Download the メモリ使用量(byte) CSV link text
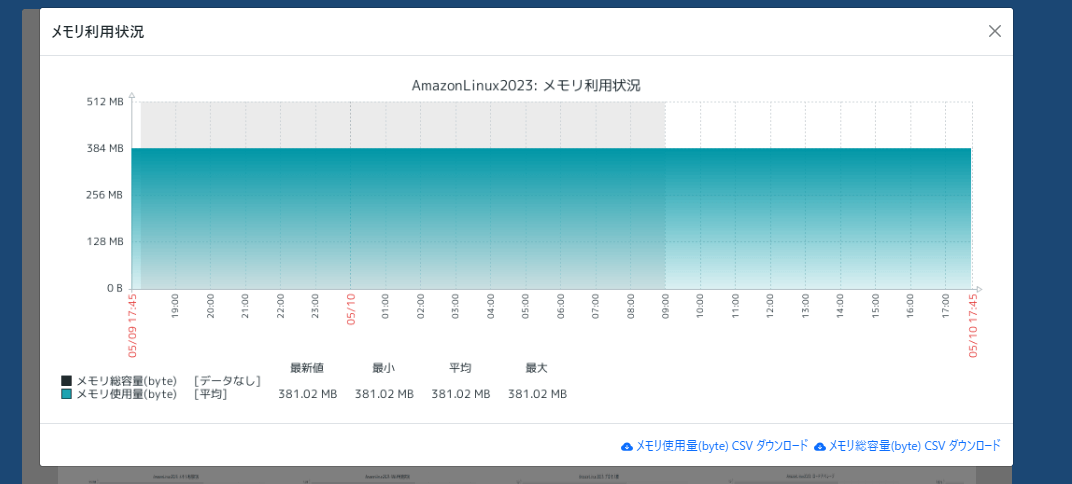Viewport: 1072px width, 484px height. coord(722,446)
